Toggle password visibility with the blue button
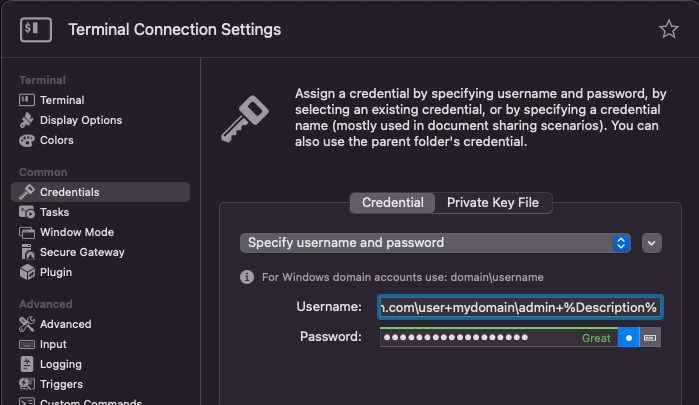Image resolution: width=699 pixels, height=405 pixels. [628, 338]
